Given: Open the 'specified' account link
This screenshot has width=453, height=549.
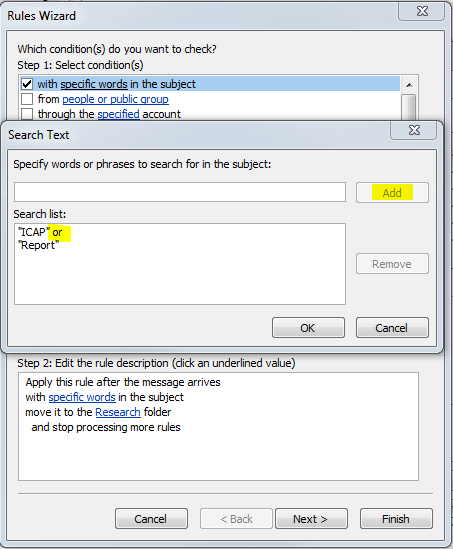Looking at the screenshot, I should [118, 114].
